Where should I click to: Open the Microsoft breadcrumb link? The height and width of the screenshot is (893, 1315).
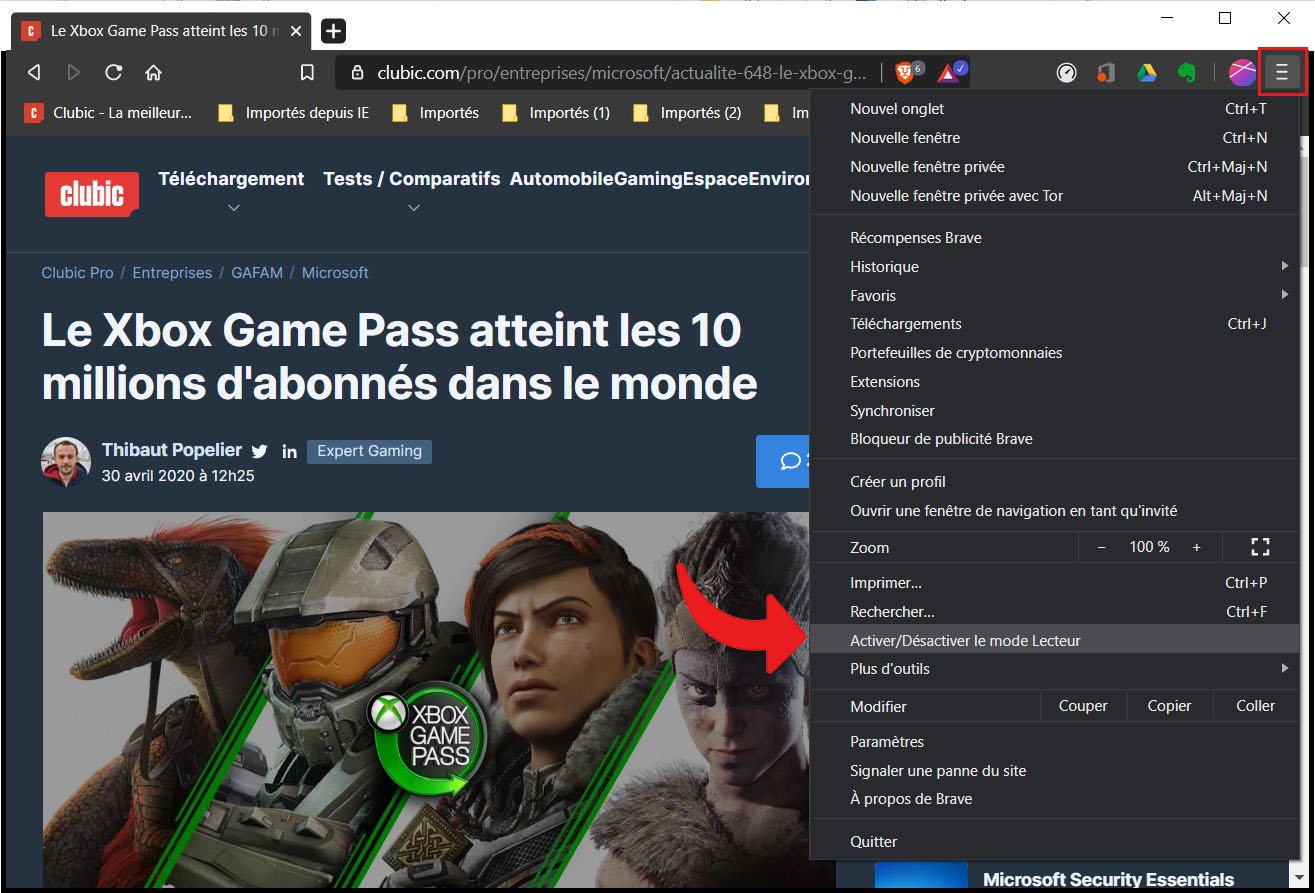tap(335, 272)
